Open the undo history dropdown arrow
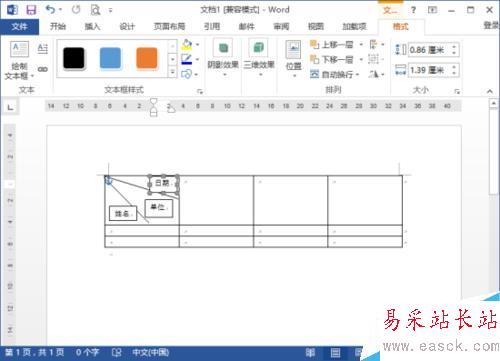This screenshot has width=500, height=361. (x=60, y=10)
